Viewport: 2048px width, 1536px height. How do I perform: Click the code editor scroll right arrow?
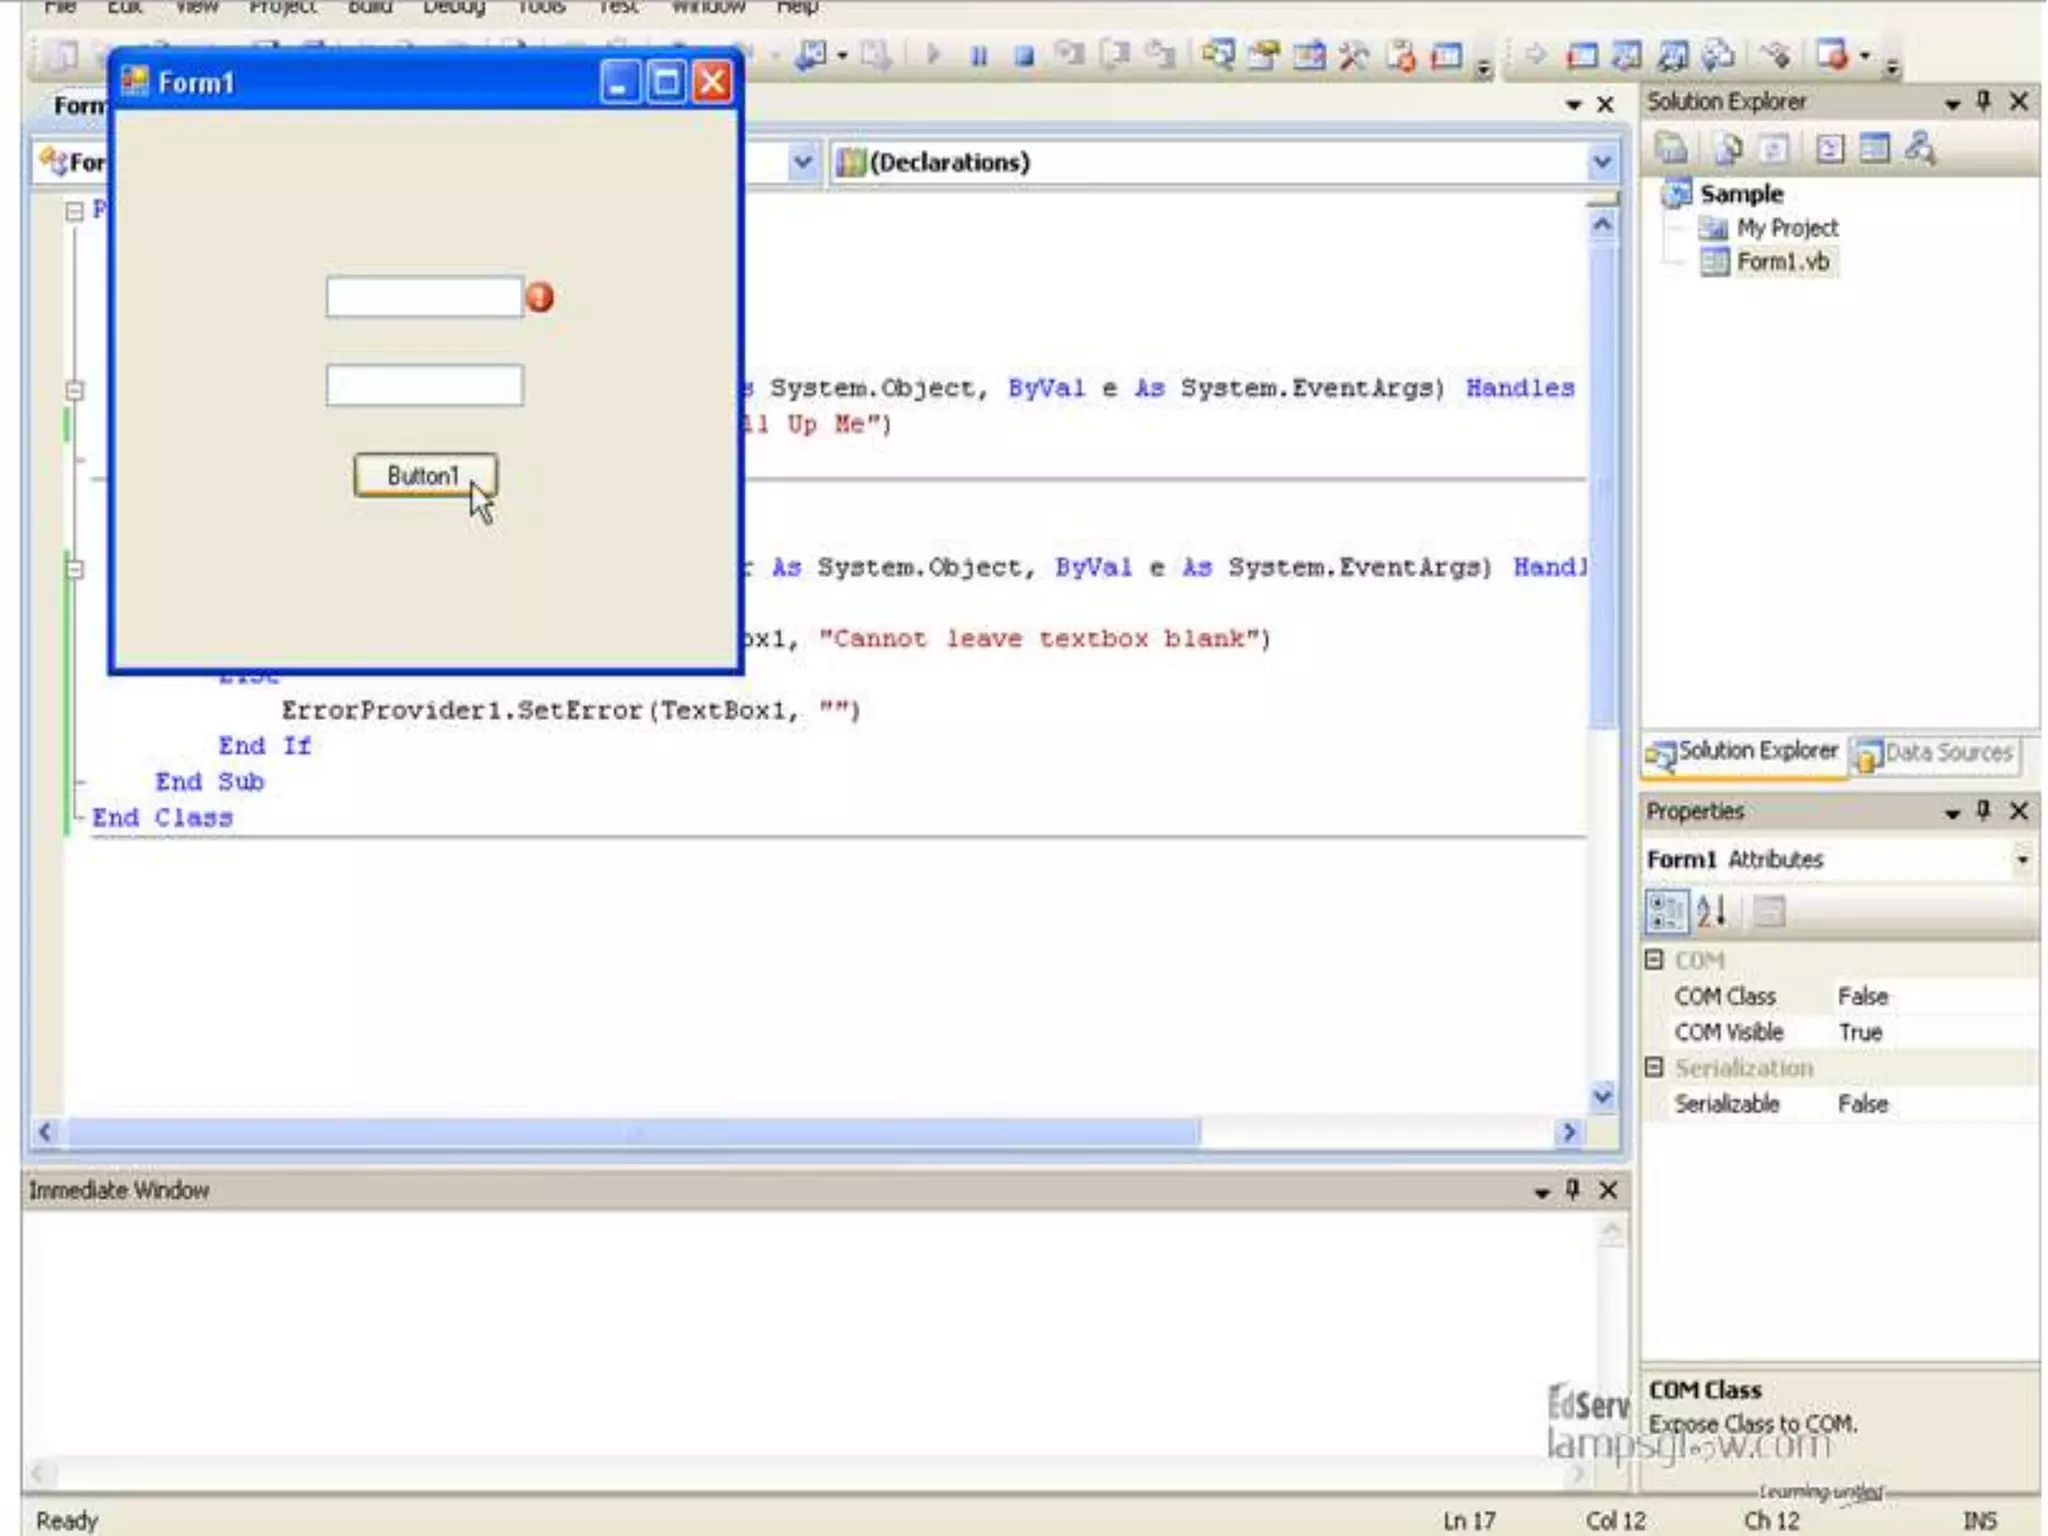[1569, 1132]
